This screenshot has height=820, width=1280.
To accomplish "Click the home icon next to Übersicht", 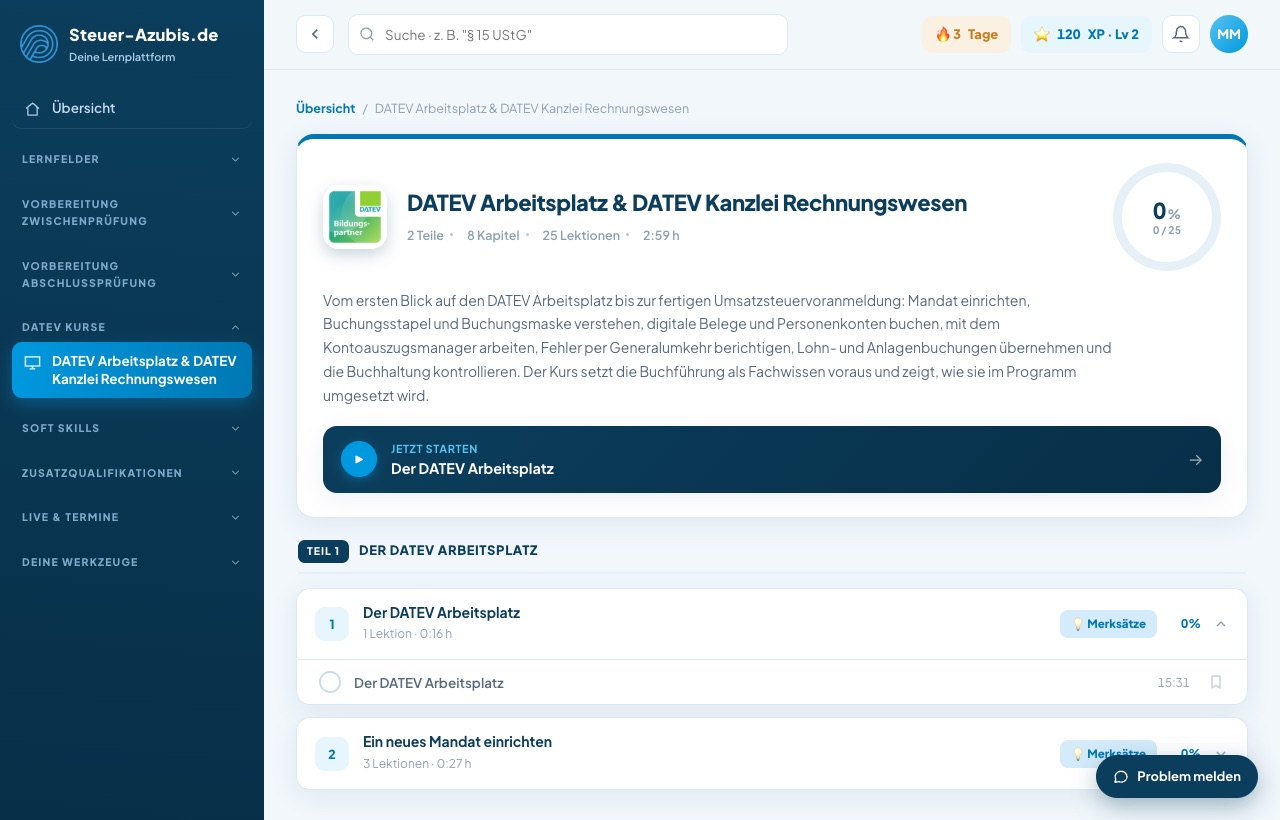I will point(33,108).
